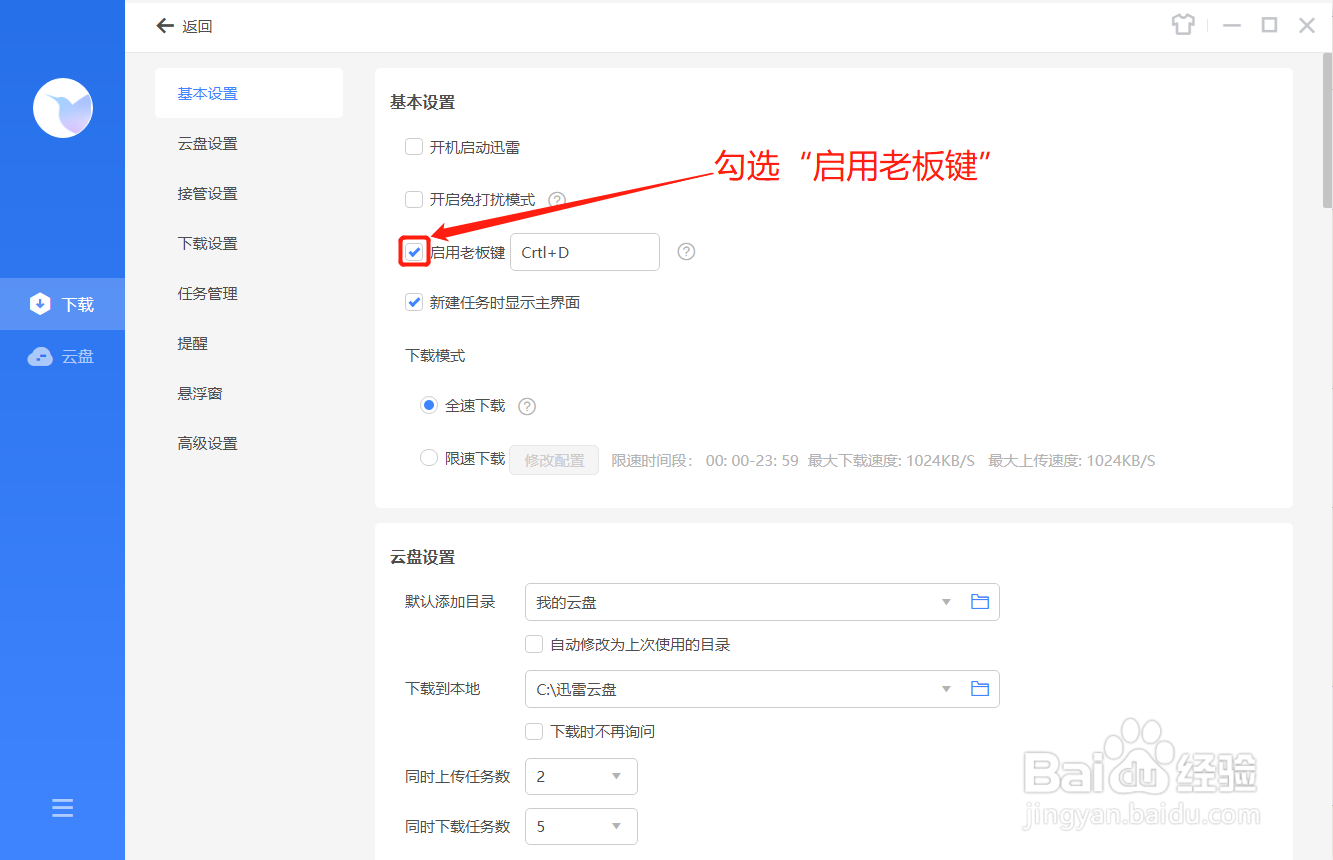Check 下载时不再询问 option
Viewport: 1333px width, 860px height.
coord(534,731)
